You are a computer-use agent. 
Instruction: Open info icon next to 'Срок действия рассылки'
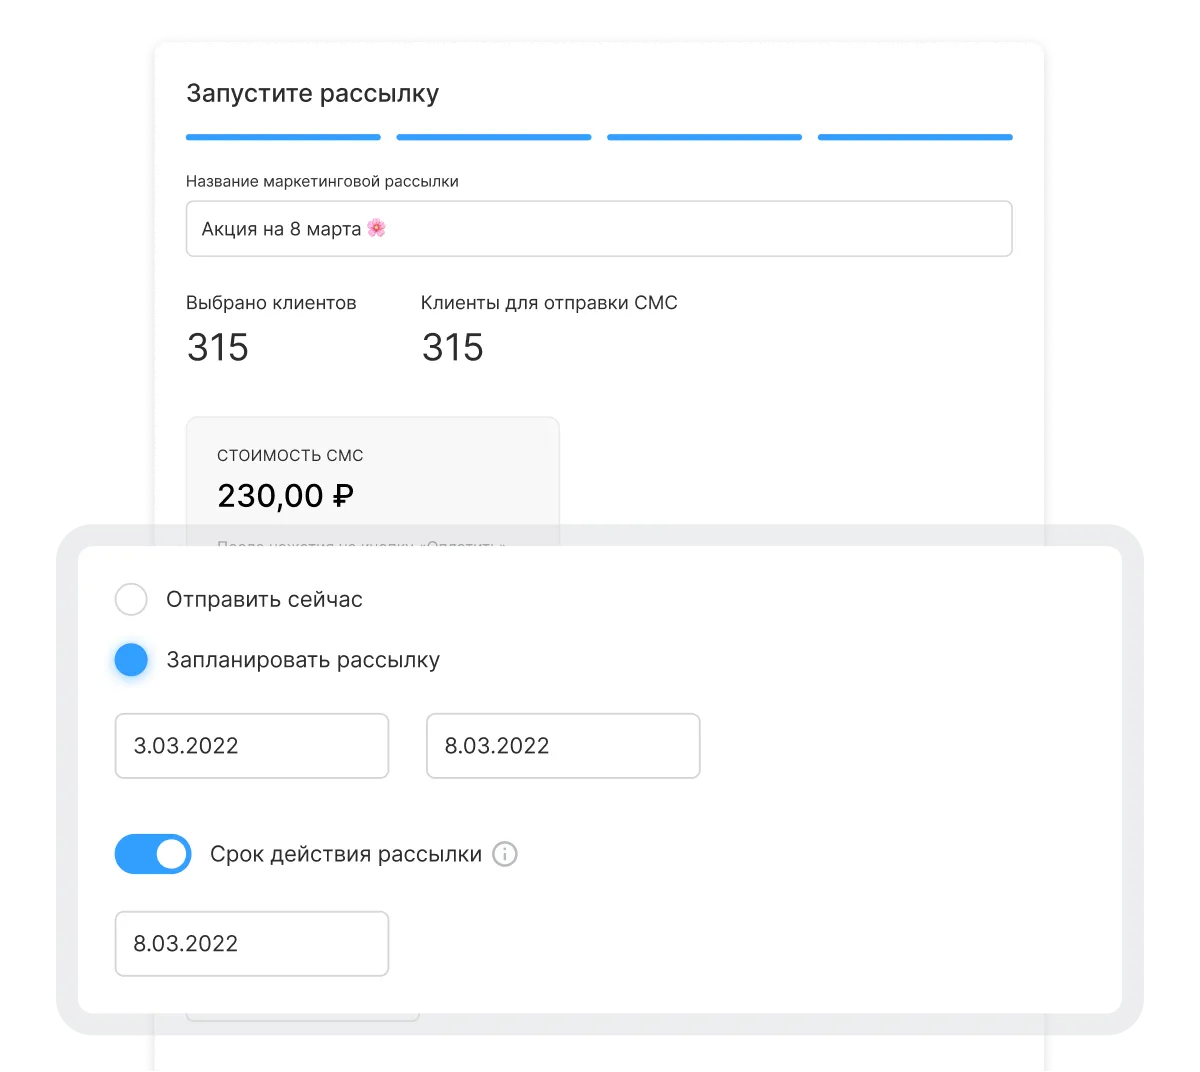click(x=505, y=854)
